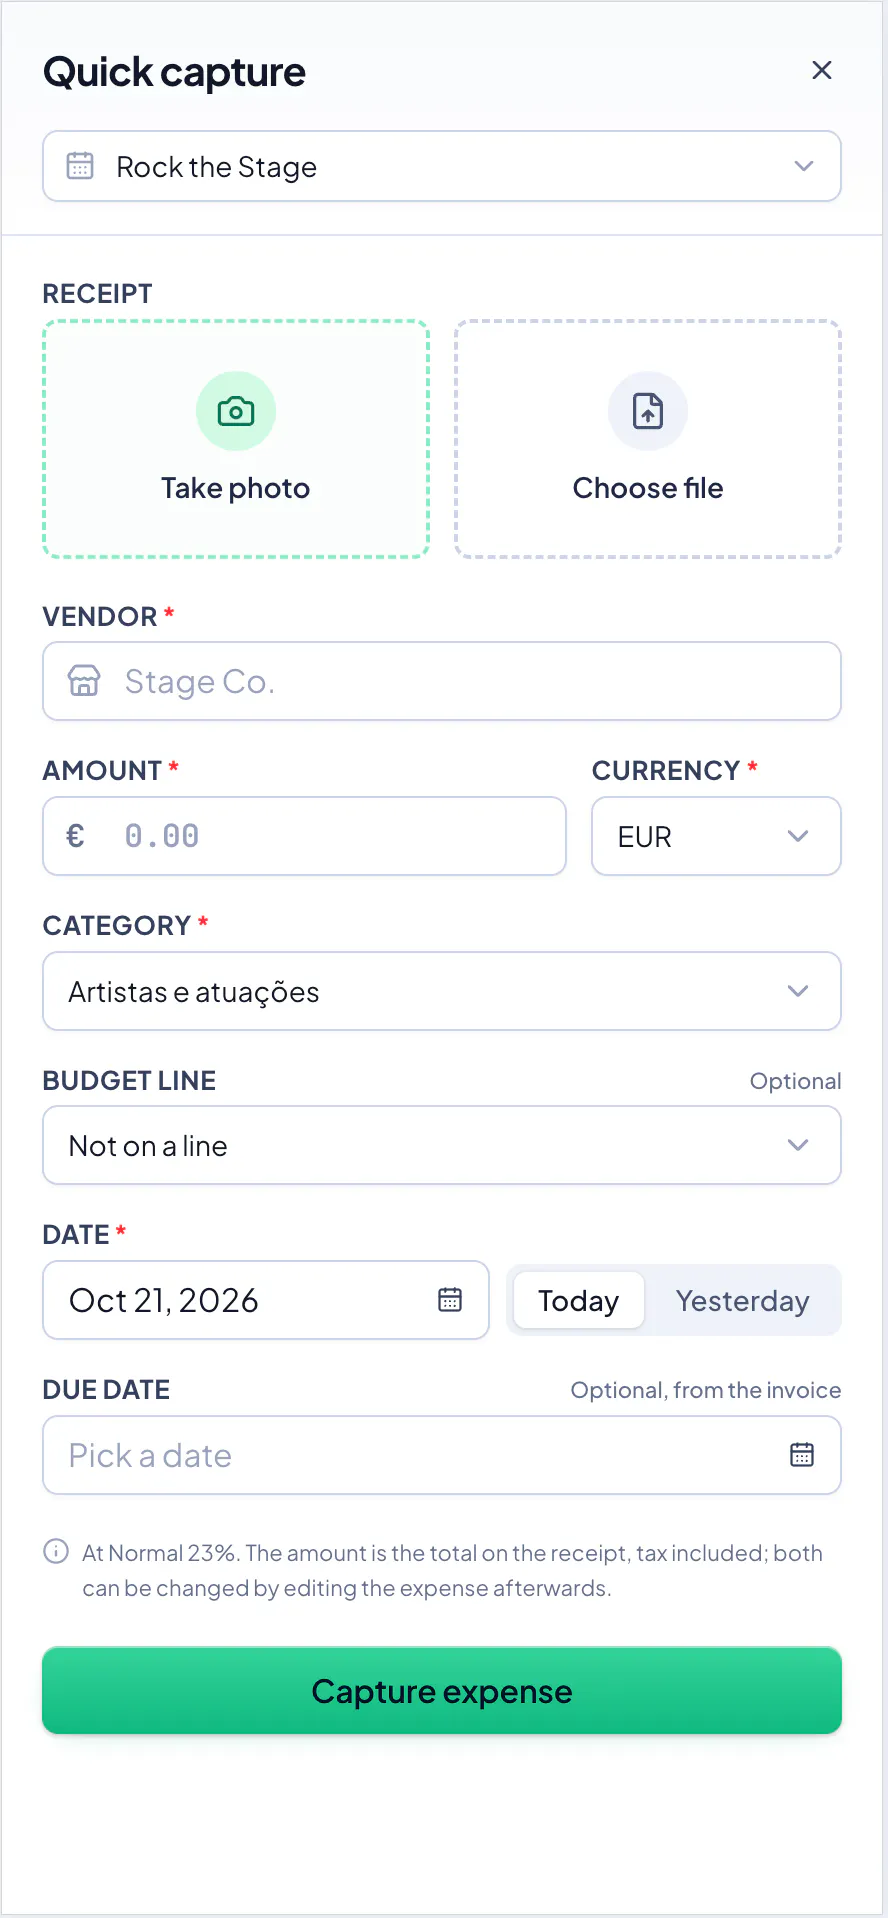The width and height of the screenshot is (888, 1918).
Task: Click the storefront icon in Vendor field
Action: pyautogui.click(x=84, y=681)
